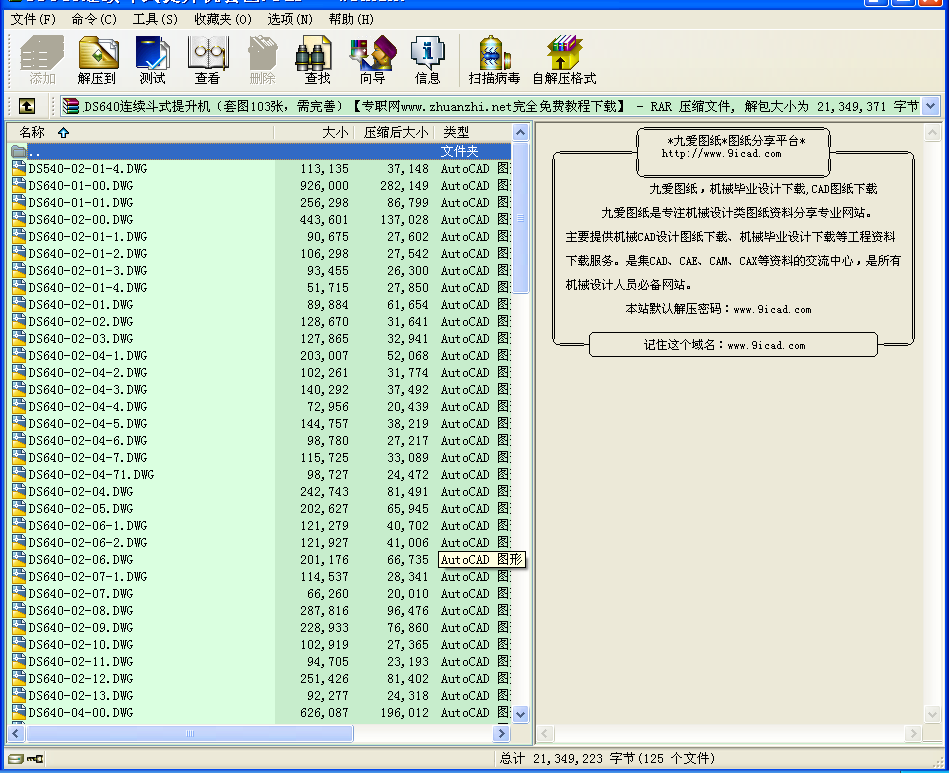Sort by Type (类型) column header
The image size is (949, 773).
pyautogui.click(x=473, y=132)
